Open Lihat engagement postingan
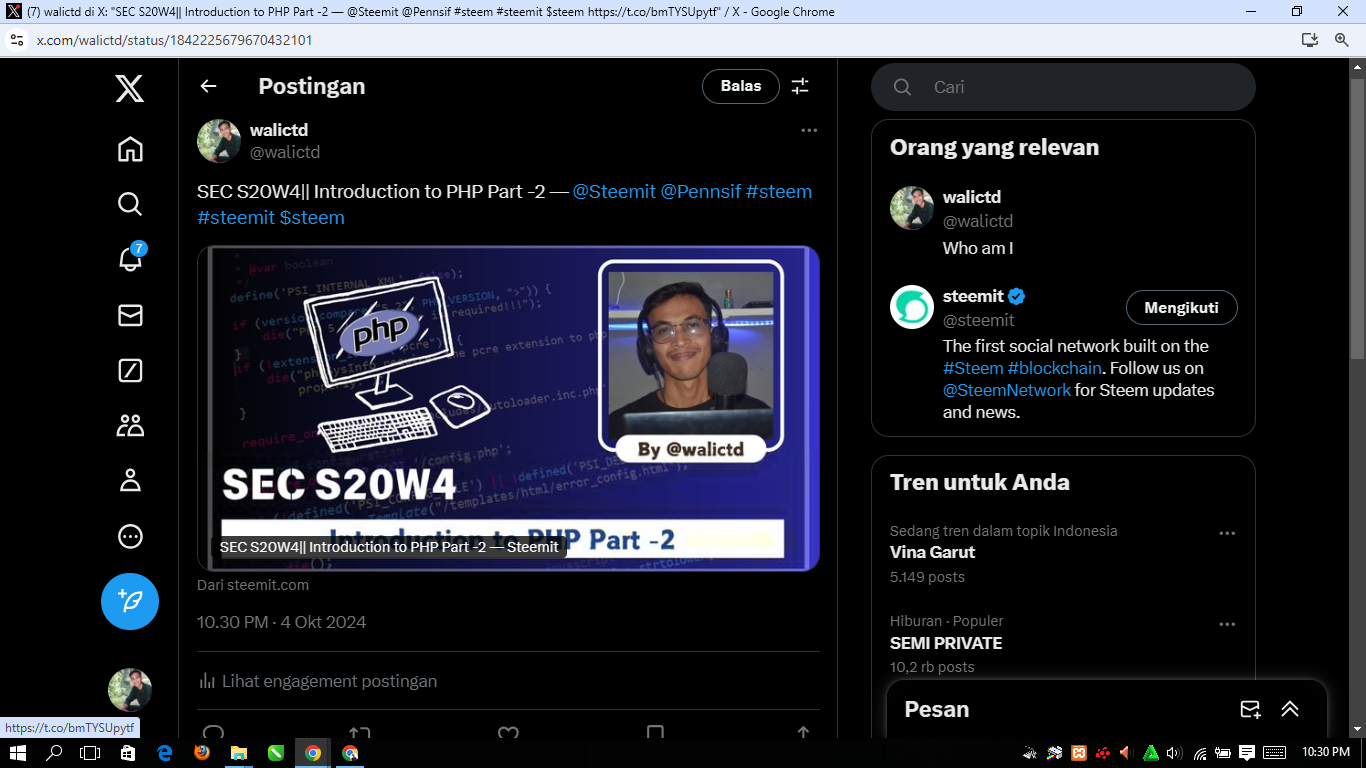This screenshot has width=1366, height=768. pyautogui.click(x=318, y=681)
